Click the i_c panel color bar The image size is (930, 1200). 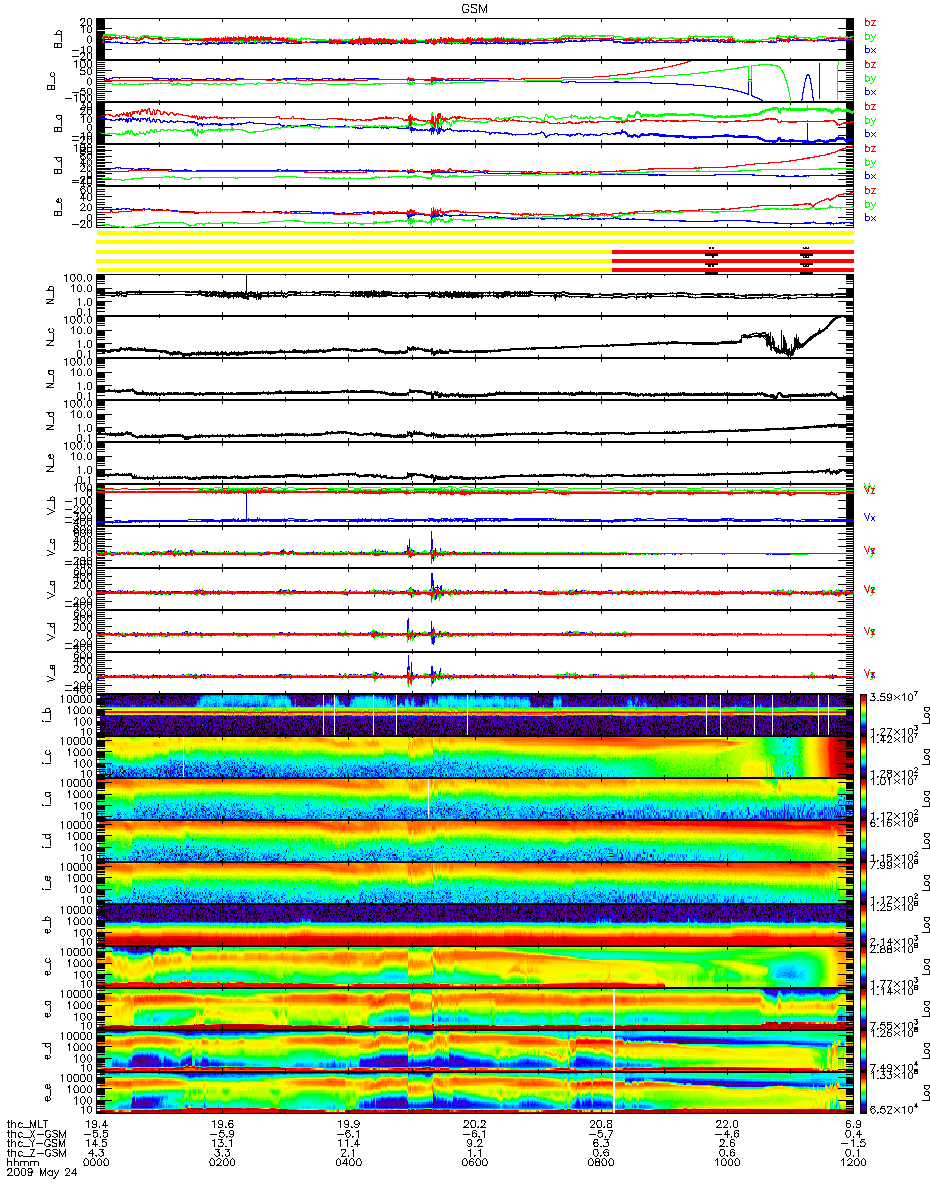865,756
